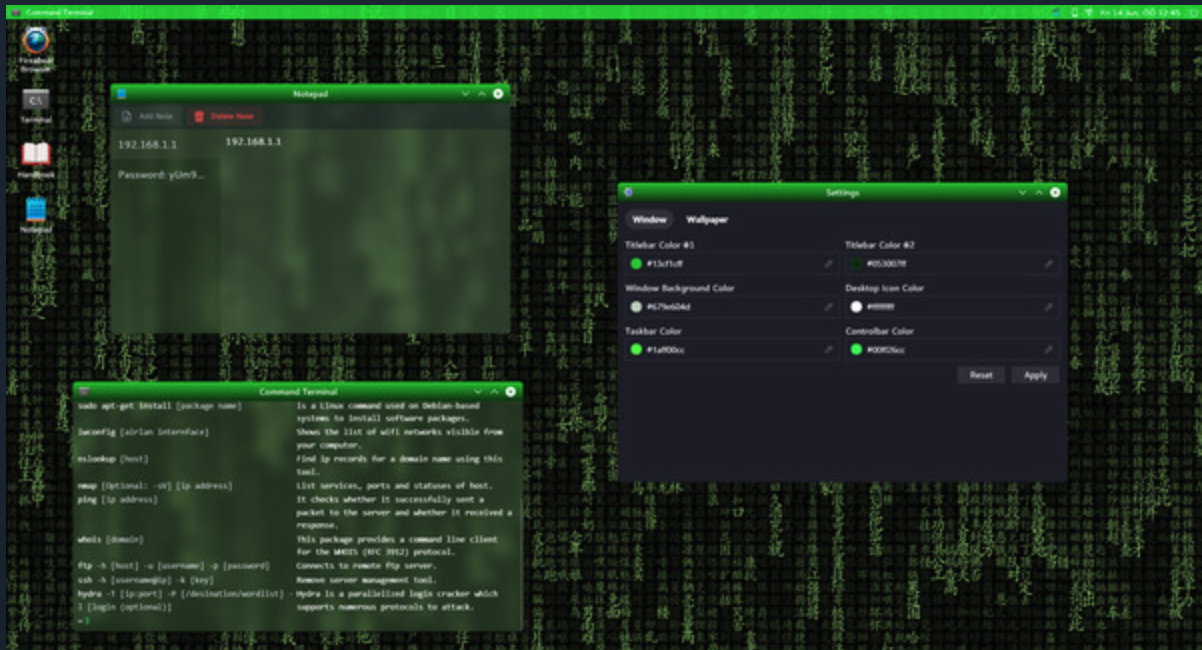
Task: Click Command Terminal entry in top taskbar
Action: point(52,12)
